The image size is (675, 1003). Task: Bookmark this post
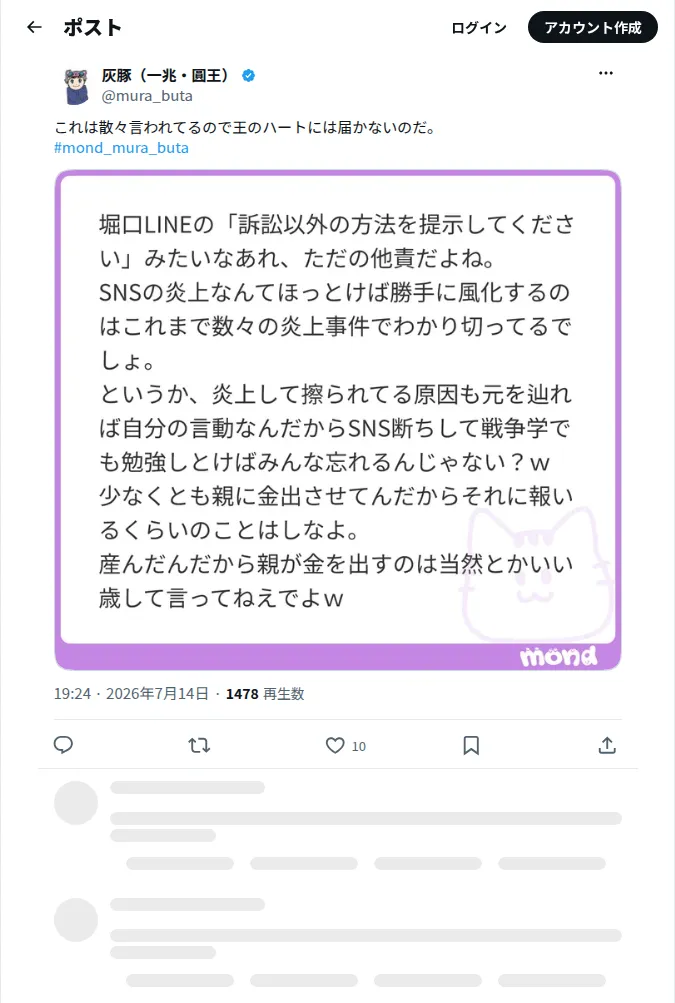pos(471,745)
